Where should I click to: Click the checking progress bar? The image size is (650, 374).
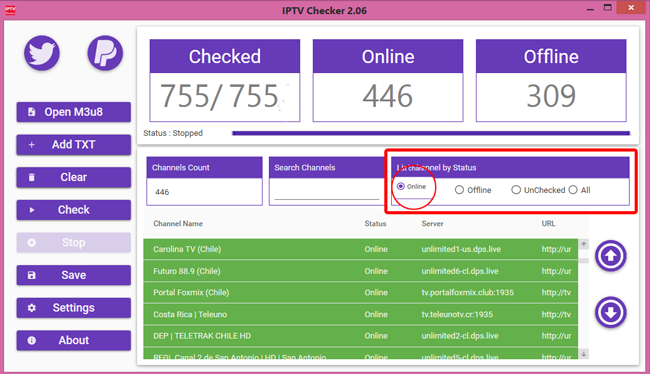(x=431, y=133)
